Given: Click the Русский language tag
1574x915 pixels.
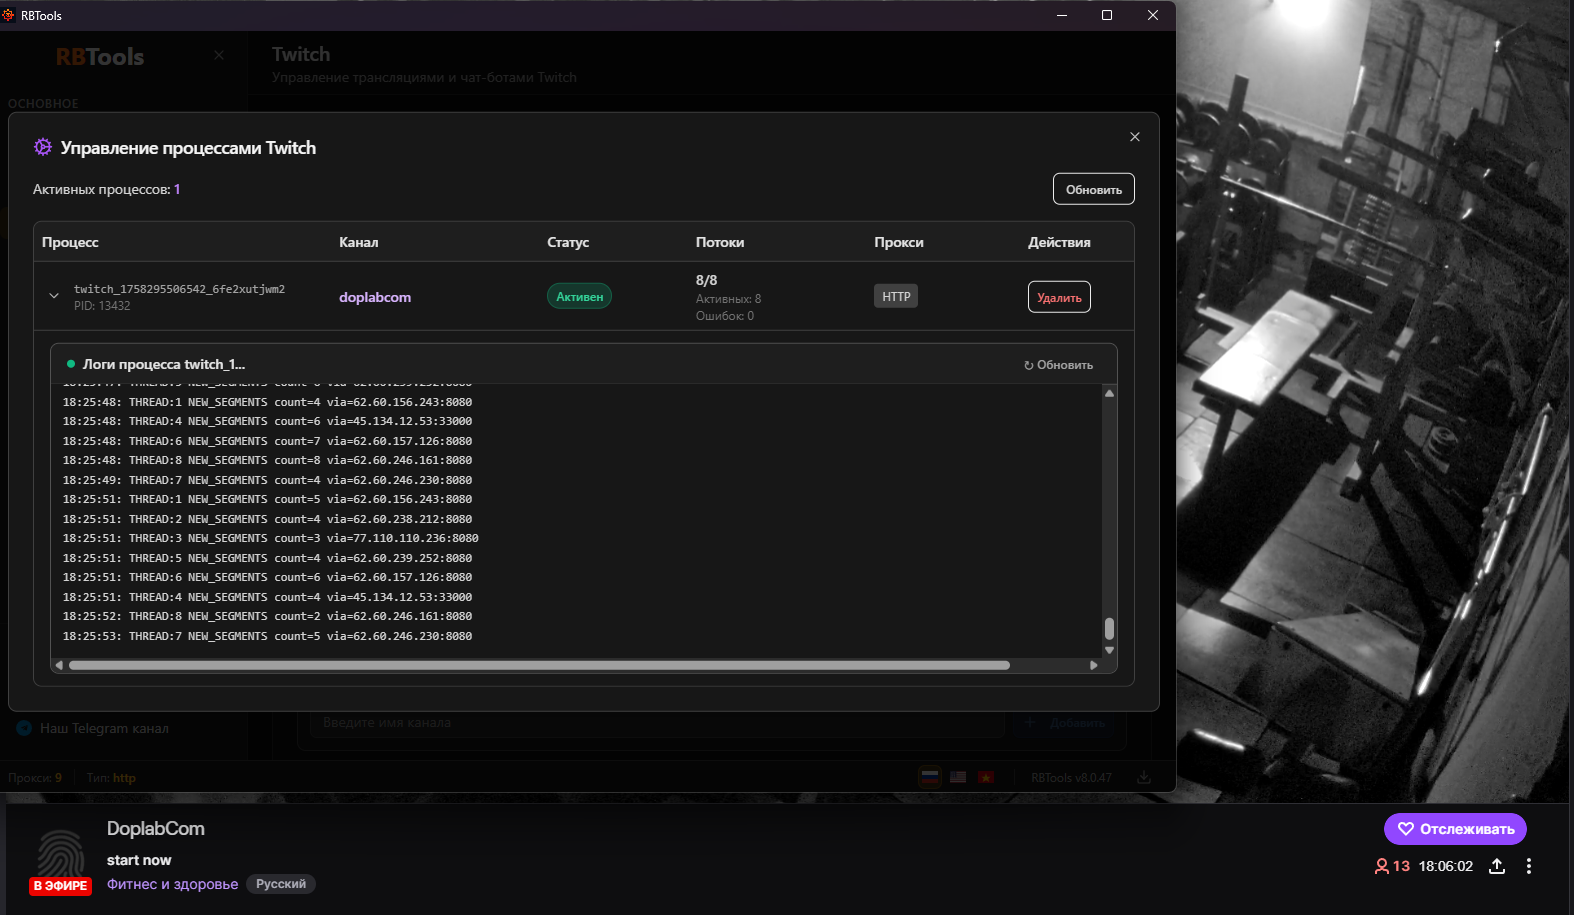Looking at the screenshot, I should (281, 884).
